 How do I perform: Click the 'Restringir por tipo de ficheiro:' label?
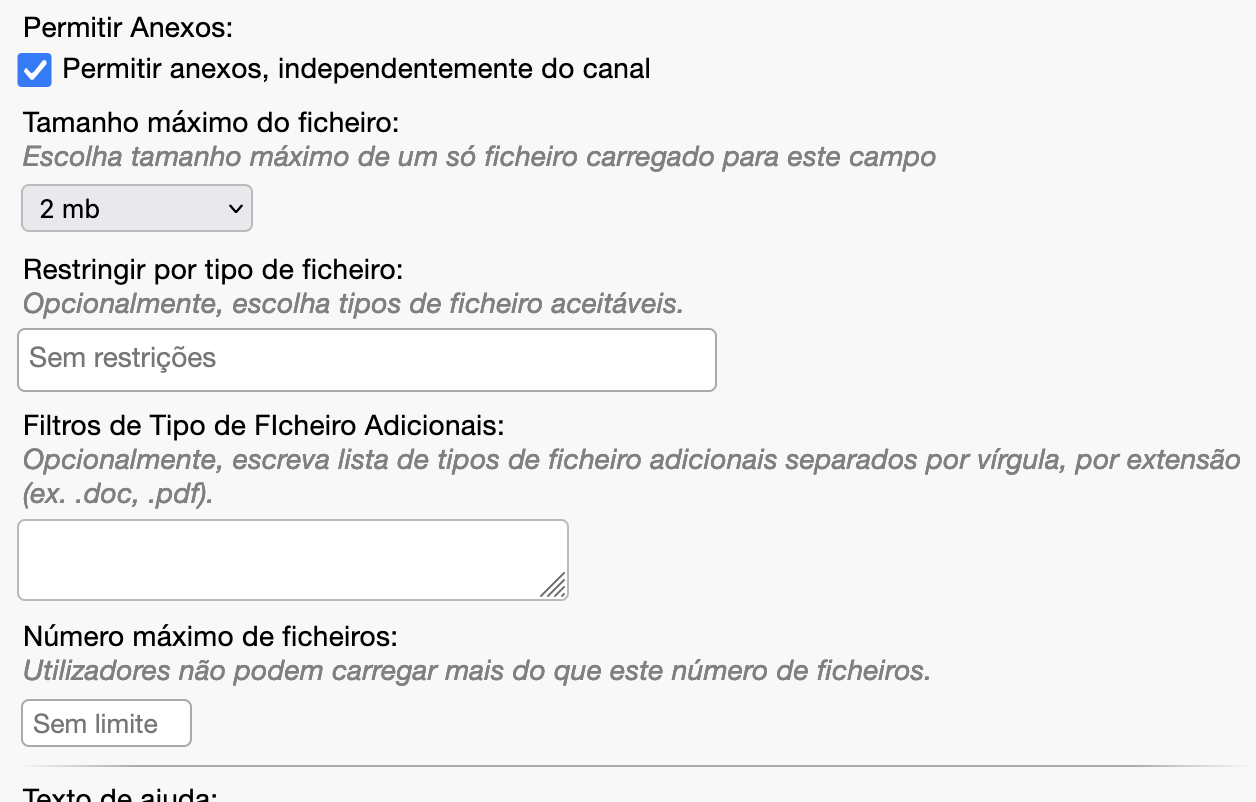(x=212, y=270)
